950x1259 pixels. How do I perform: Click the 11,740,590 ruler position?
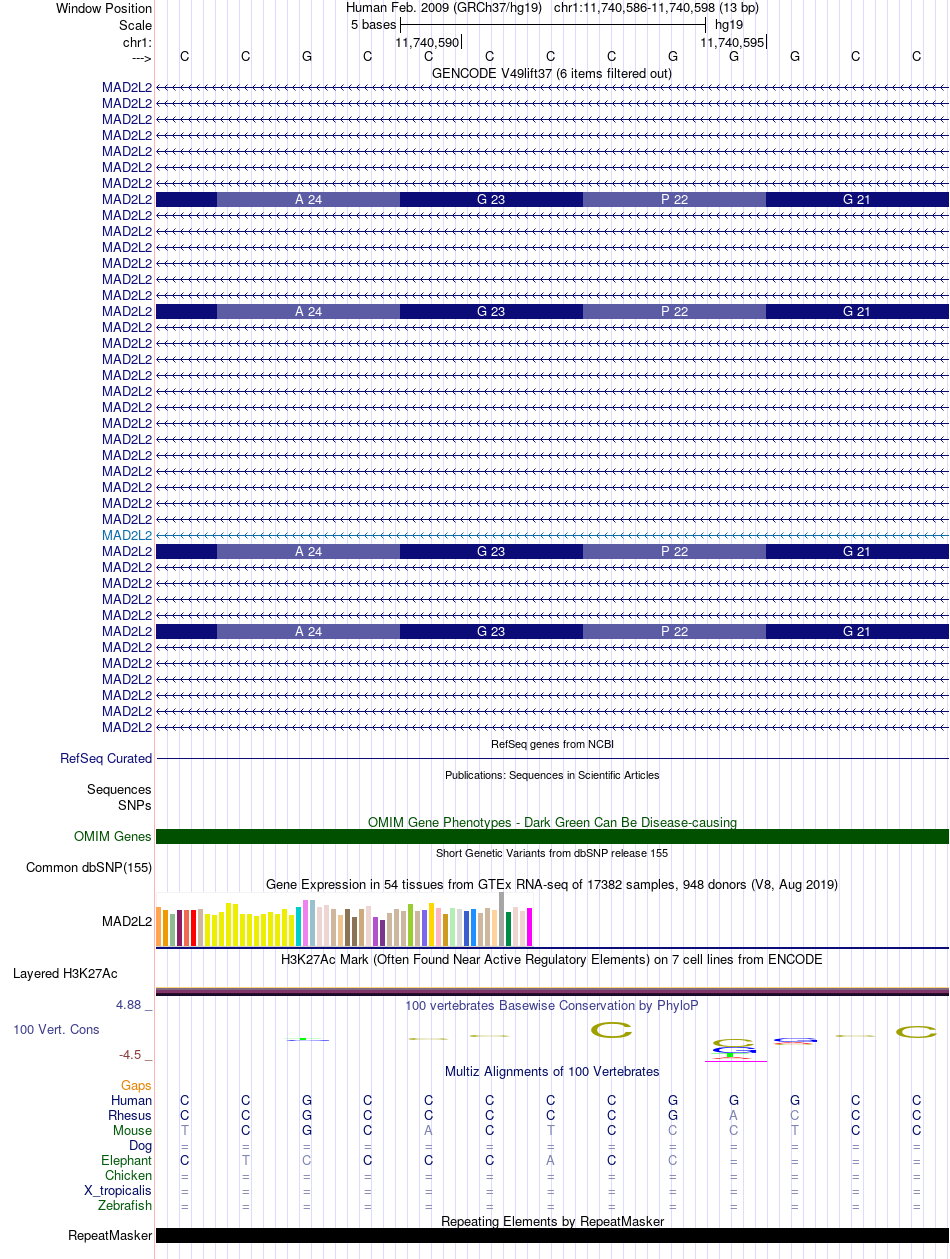tap(427, 43)
